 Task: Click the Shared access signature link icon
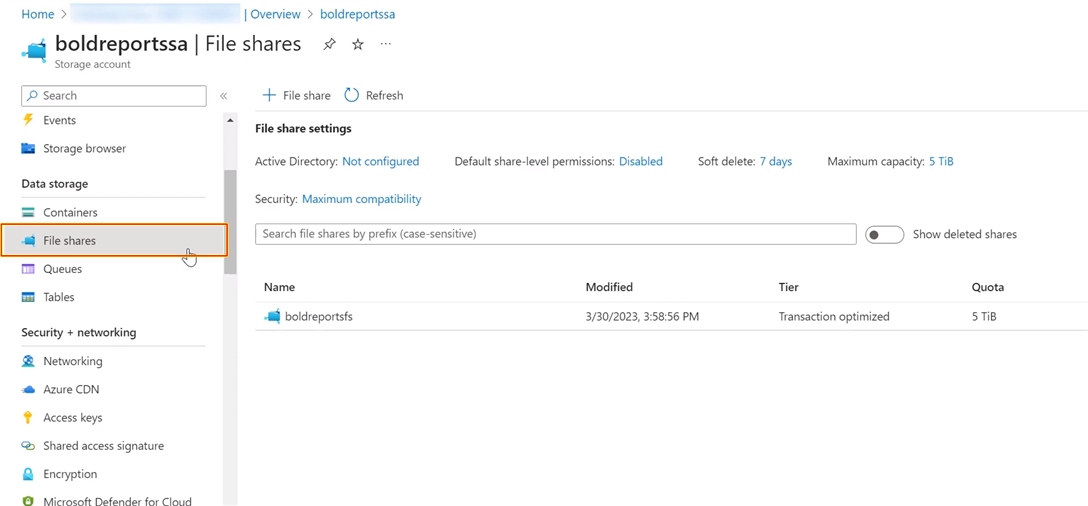(x=28, y=446)
